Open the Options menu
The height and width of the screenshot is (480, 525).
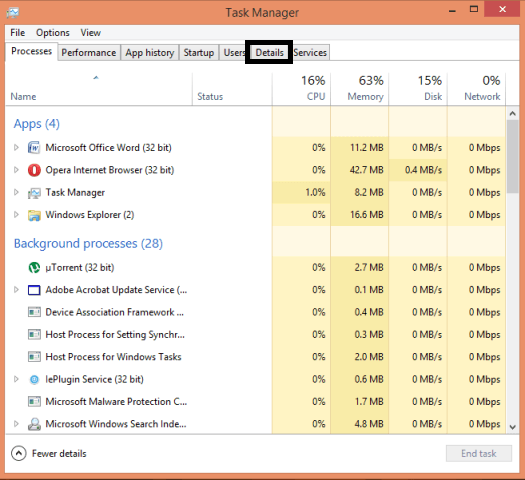point(53,33)
